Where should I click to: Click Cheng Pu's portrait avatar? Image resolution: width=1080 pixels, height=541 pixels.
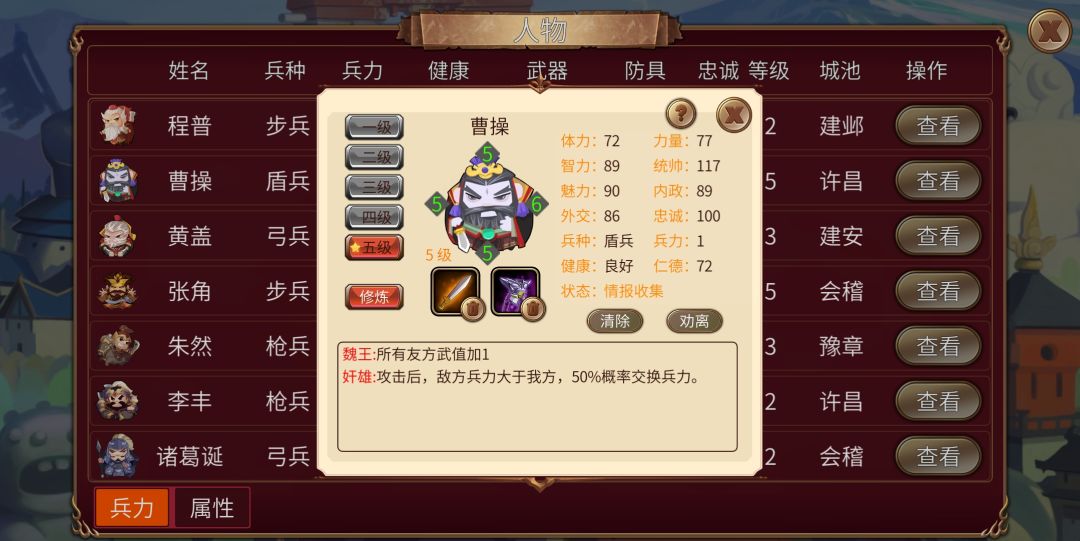pos(117,125)
